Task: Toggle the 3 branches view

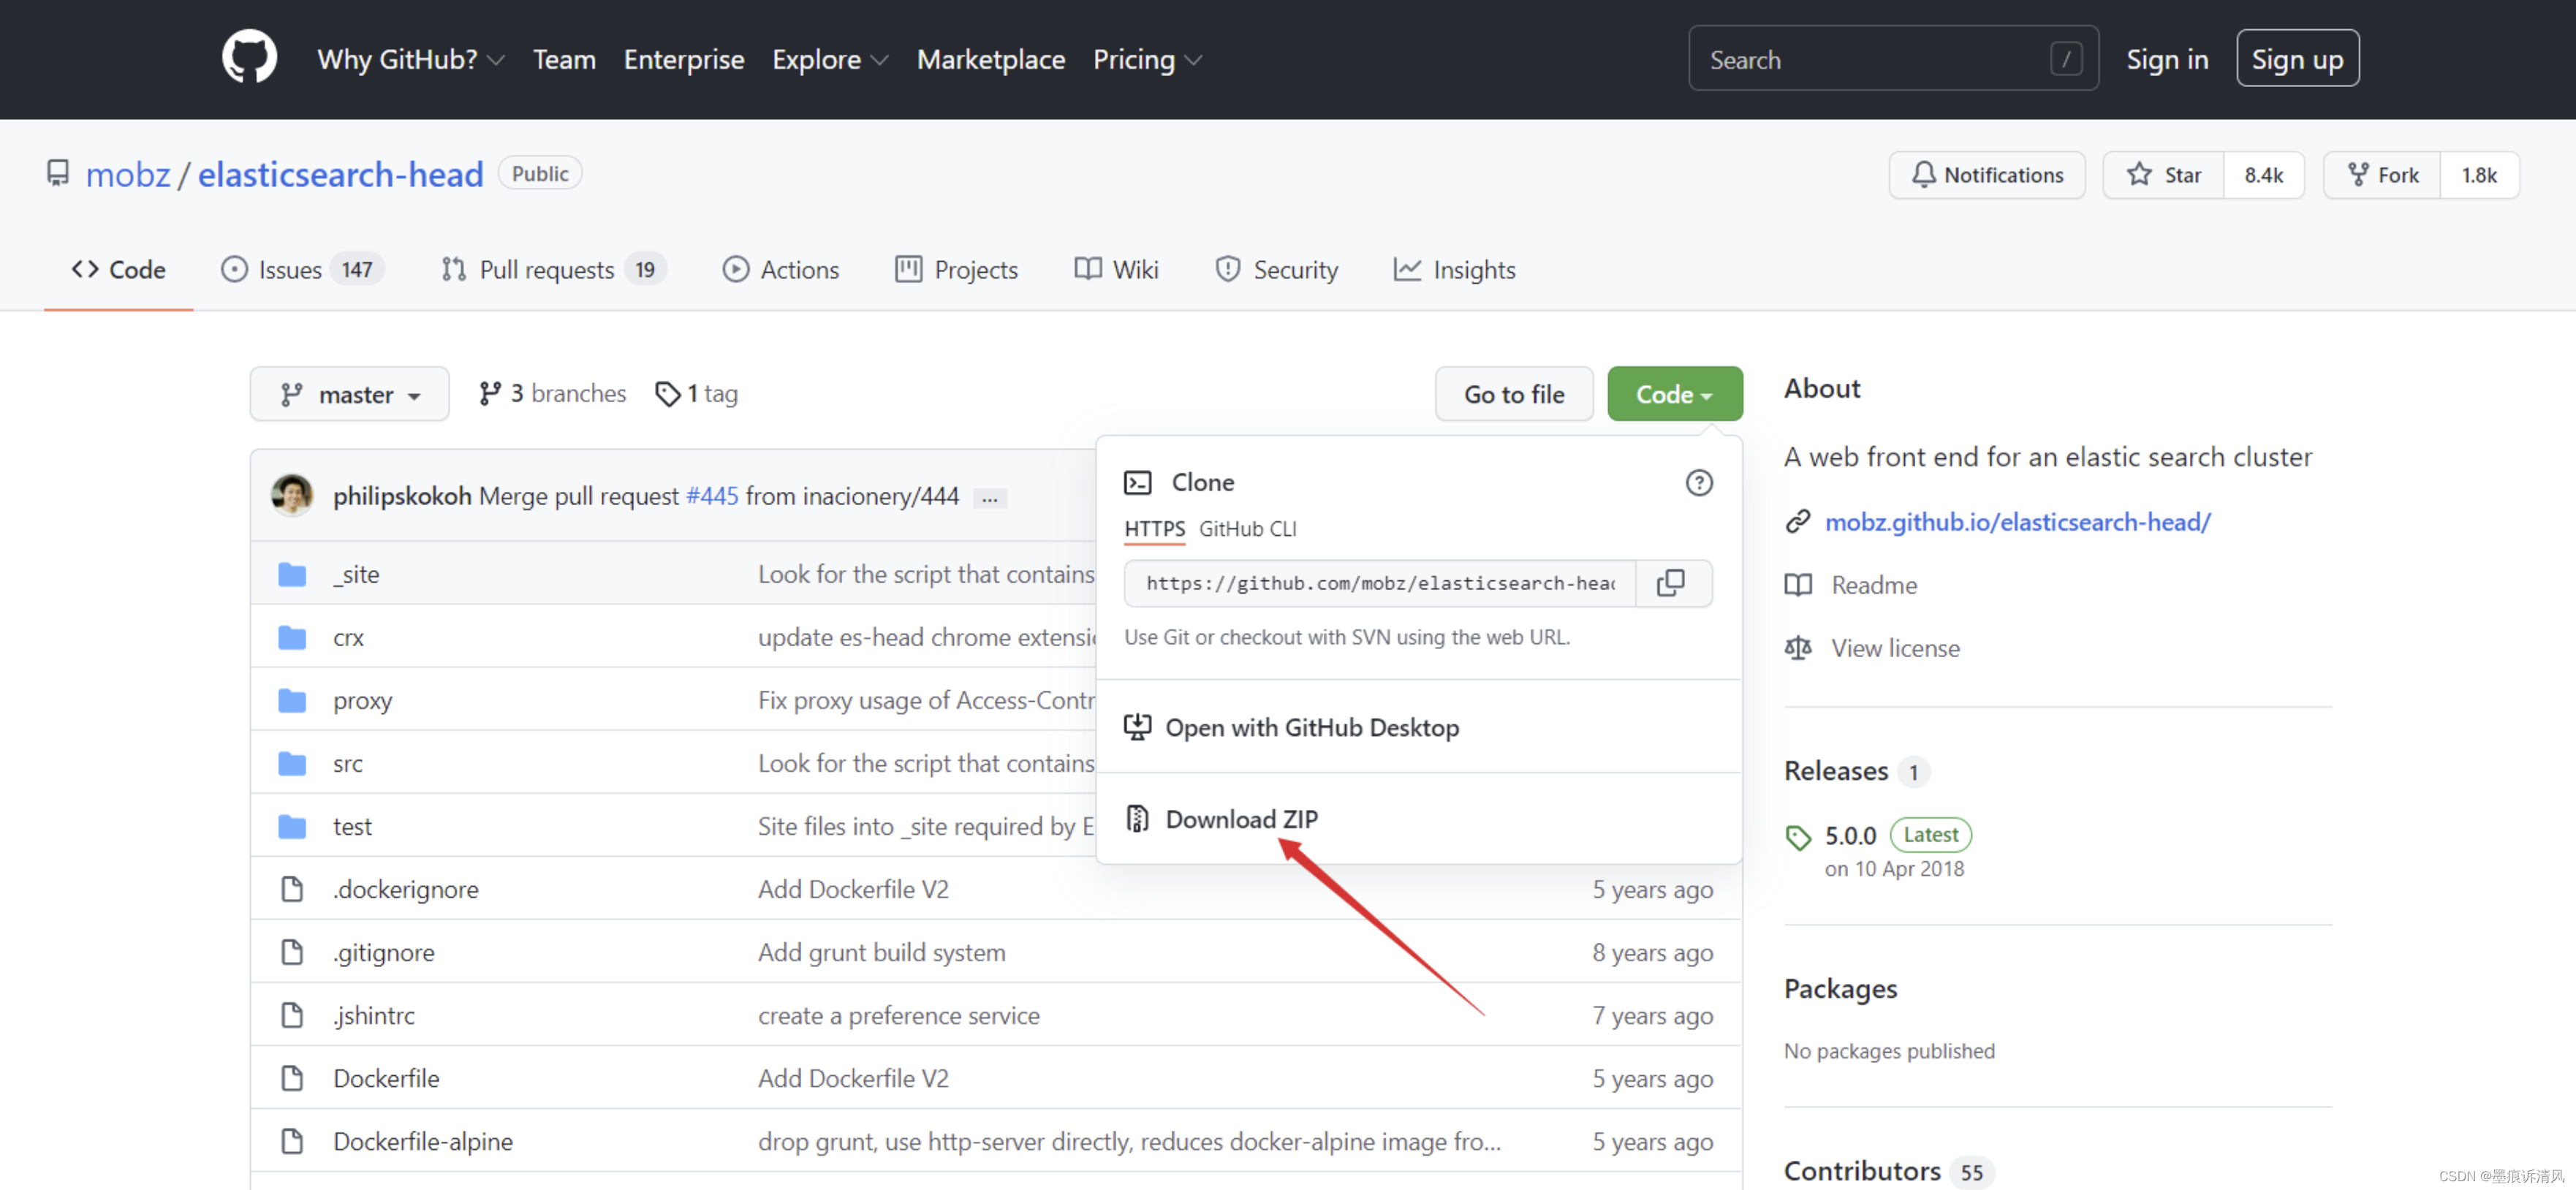Action: 552,393
